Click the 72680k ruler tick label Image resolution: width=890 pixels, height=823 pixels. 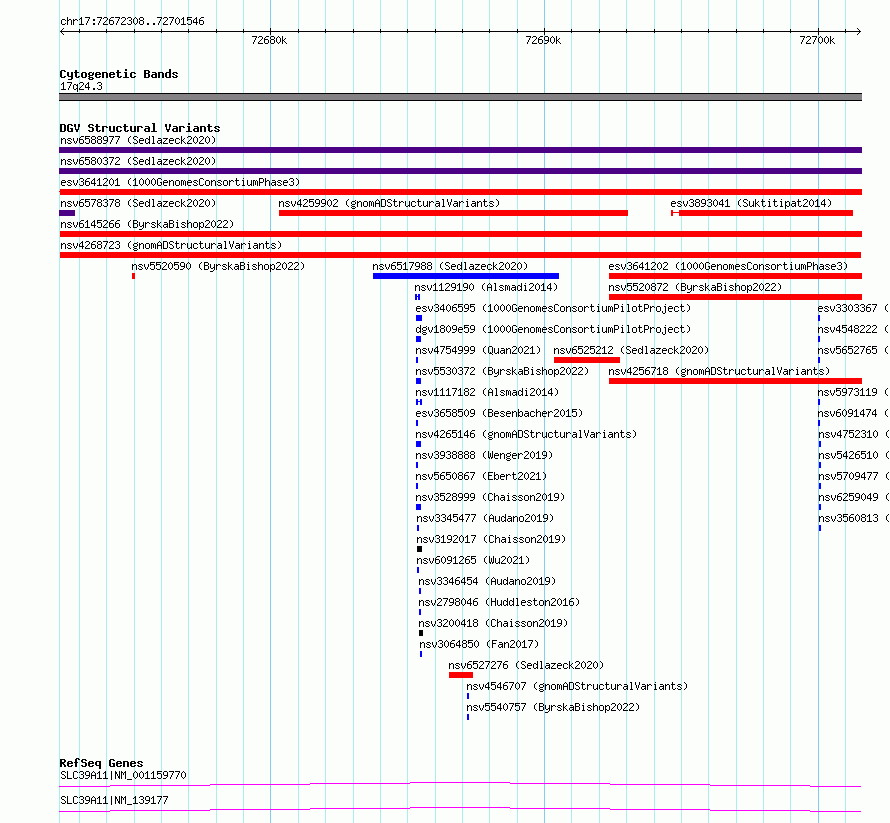(x=269, y=40)
